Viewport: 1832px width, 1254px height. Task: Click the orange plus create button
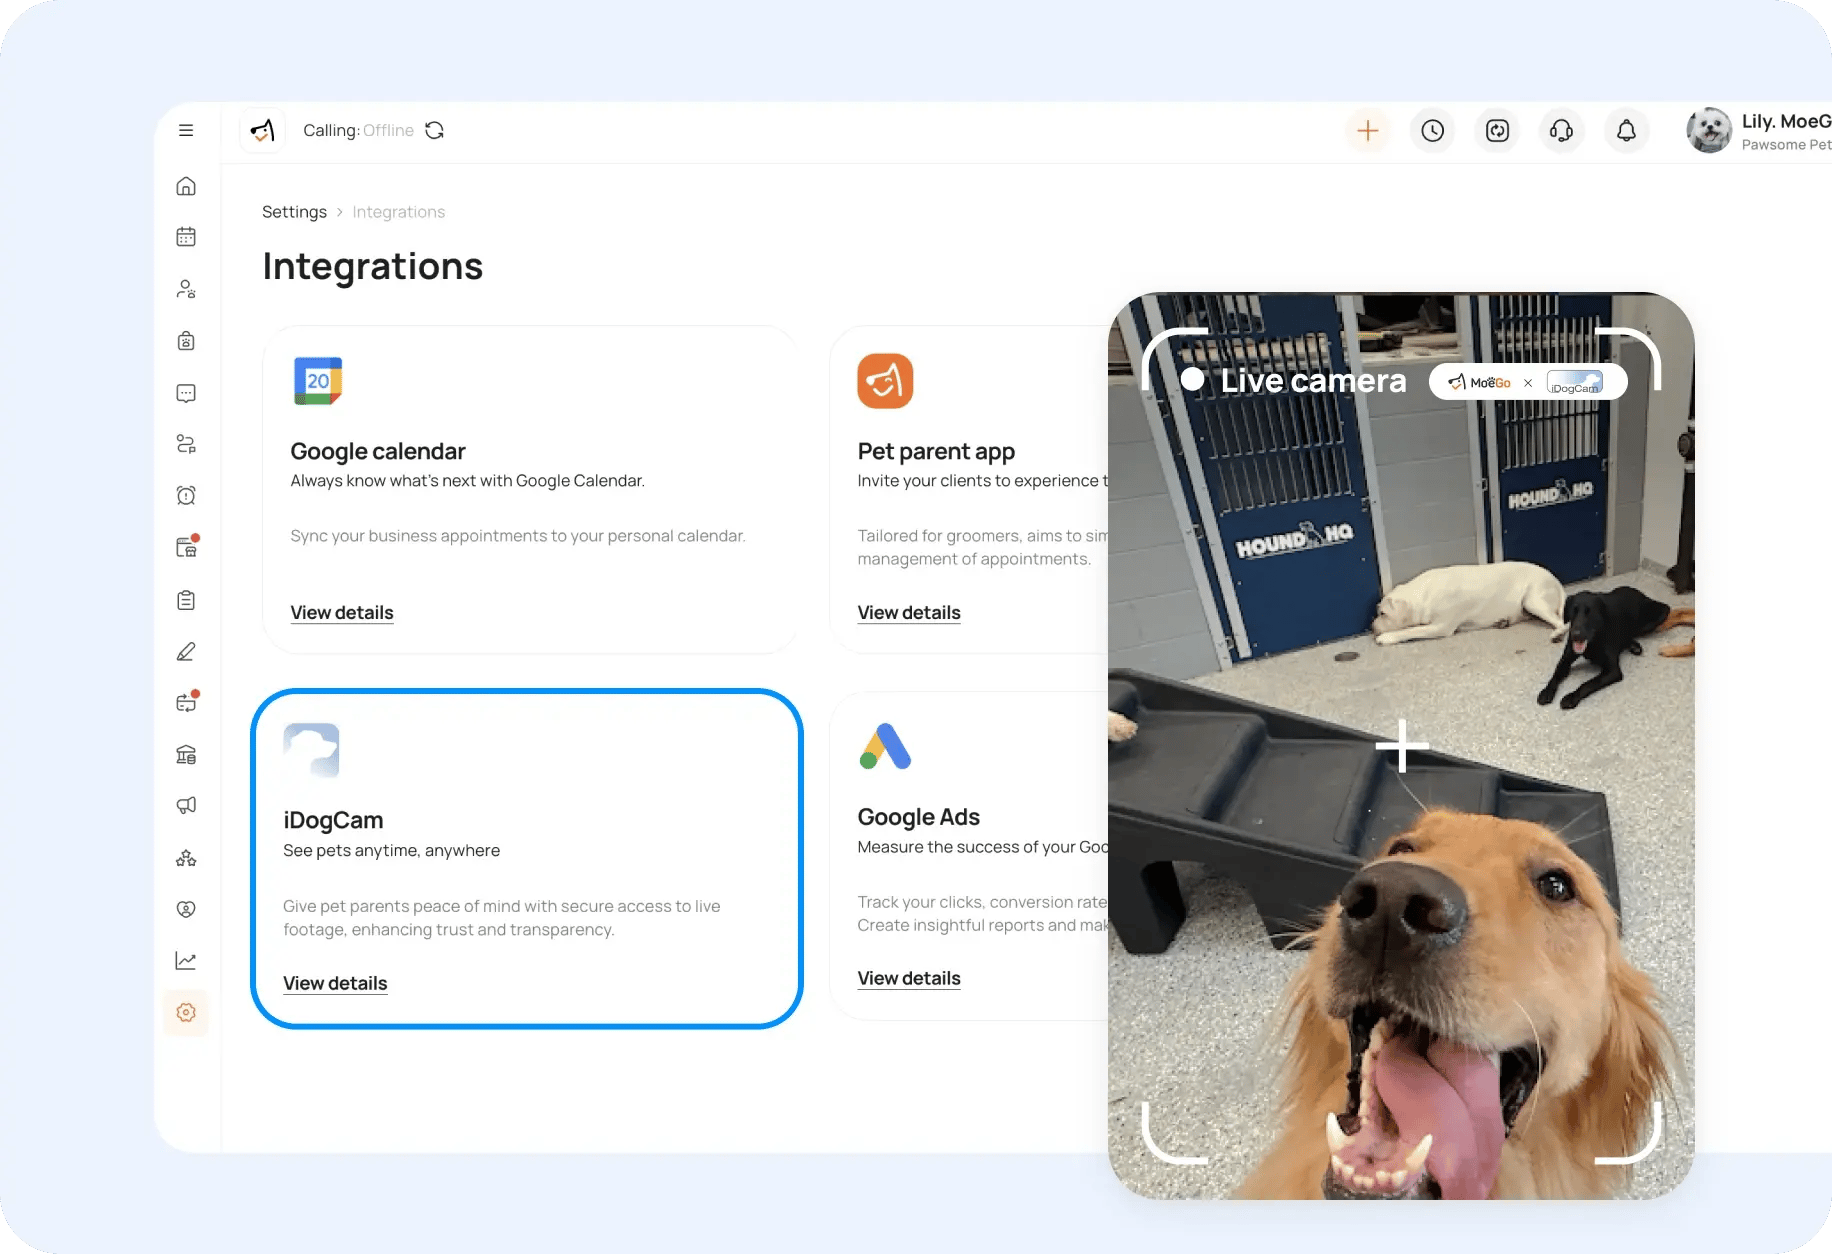click(1367, 131)
